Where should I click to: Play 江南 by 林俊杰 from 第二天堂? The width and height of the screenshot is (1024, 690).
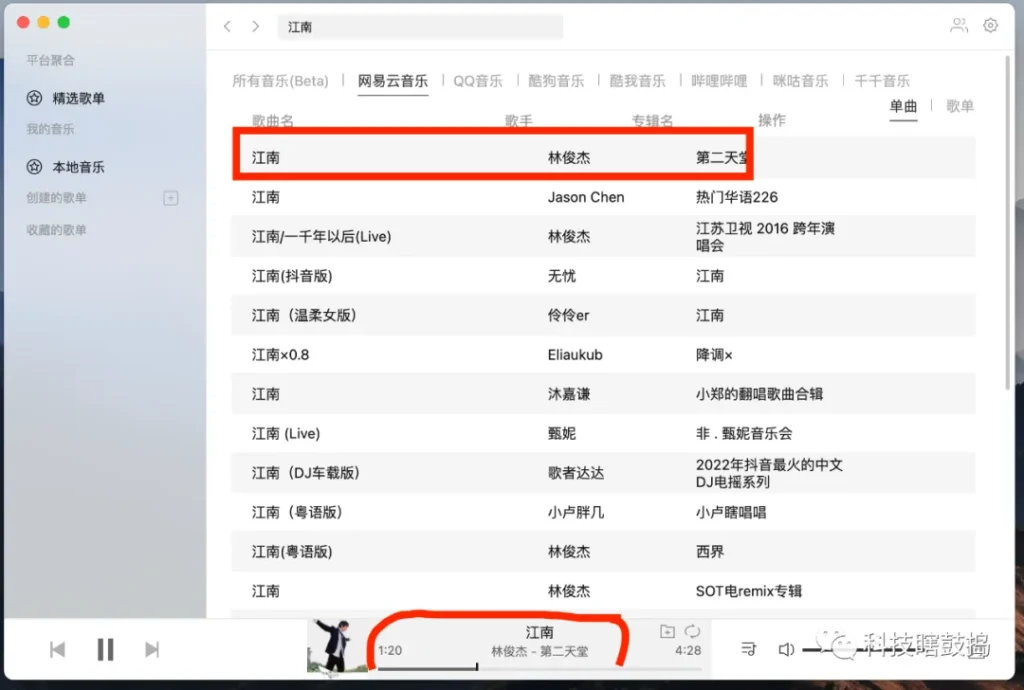(603, 157)
